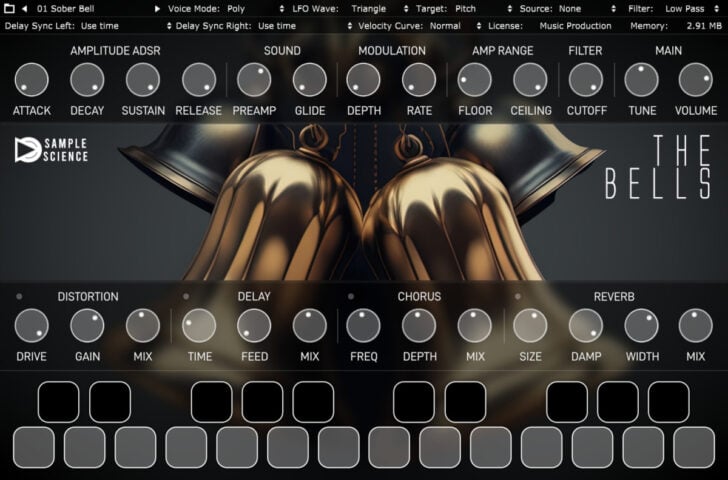Click the Chorus Freq knob

coord(364,325)
